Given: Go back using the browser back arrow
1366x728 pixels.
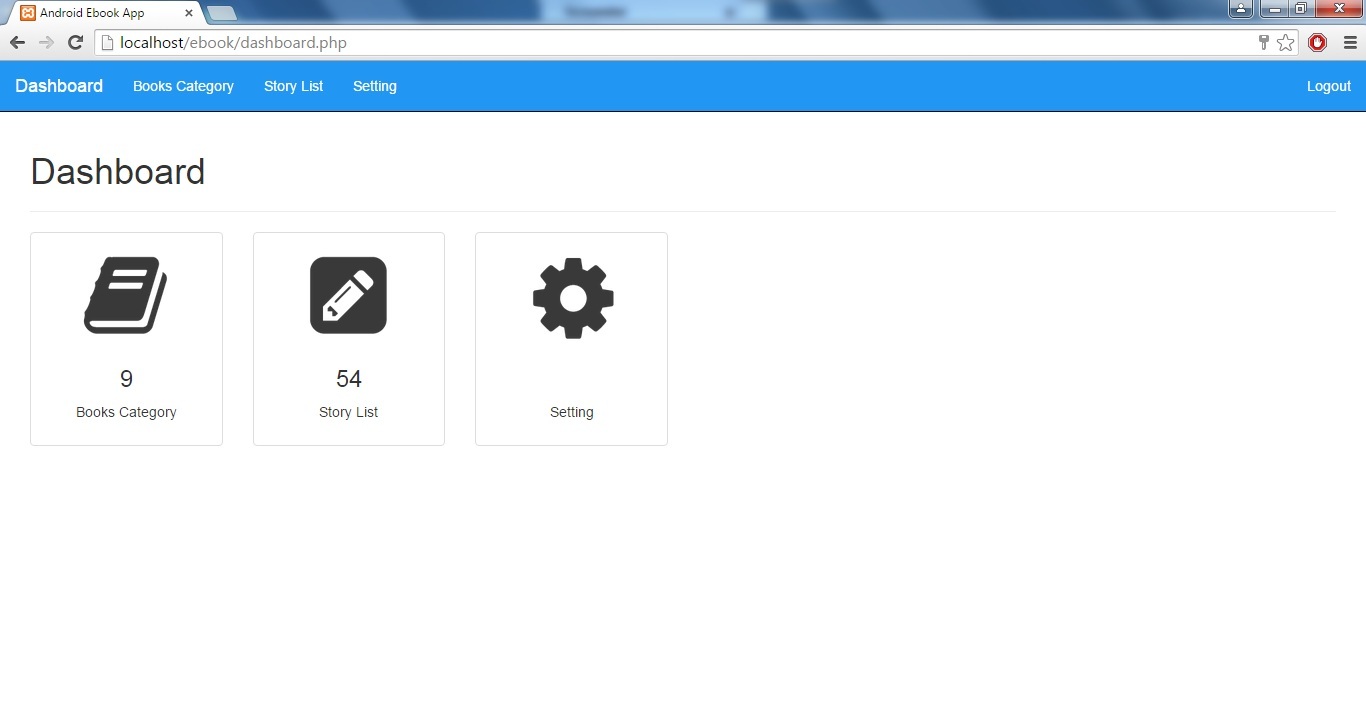Looking at the screenshot, I should pos(17,42).
